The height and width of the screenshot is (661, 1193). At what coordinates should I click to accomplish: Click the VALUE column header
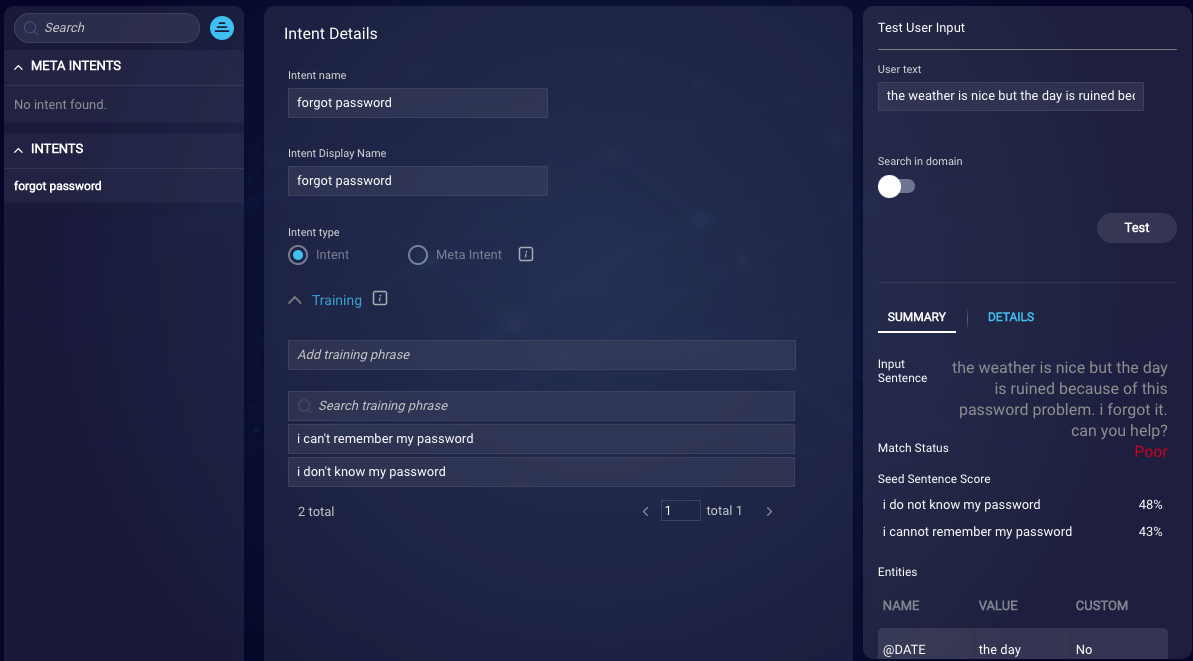(997, 605)
